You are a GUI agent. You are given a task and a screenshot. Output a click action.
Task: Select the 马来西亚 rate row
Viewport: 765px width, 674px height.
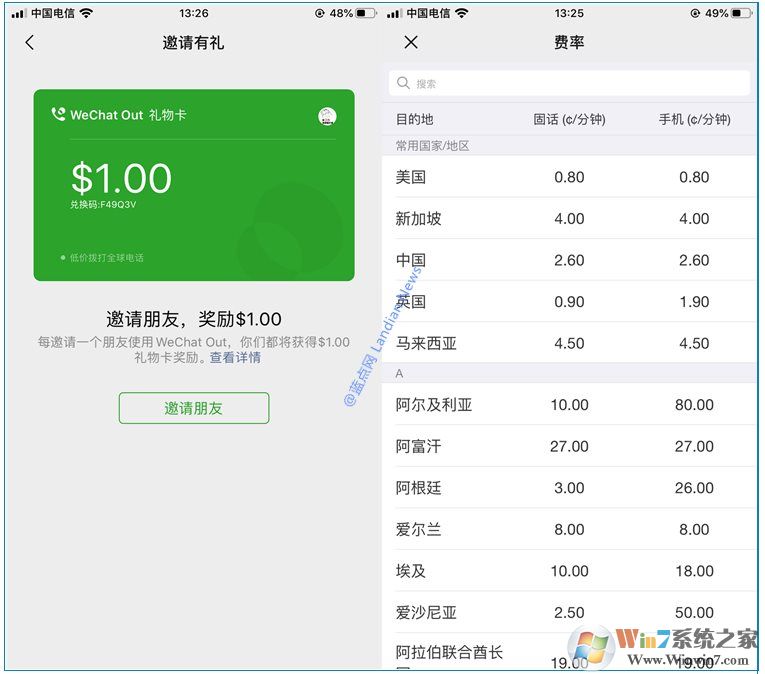click(x=569, y=343)
